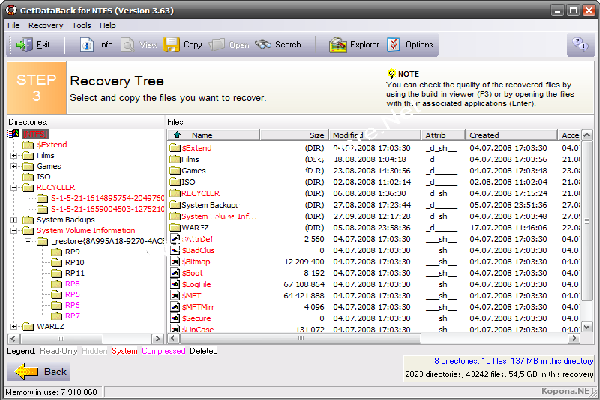
Task: Open the File menu
Action: coord(13,25)
